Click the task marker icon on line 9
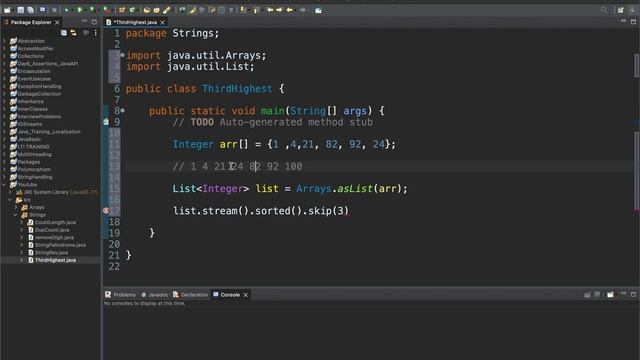The height and width of the screenshot is (360, 640). (106, 122)
